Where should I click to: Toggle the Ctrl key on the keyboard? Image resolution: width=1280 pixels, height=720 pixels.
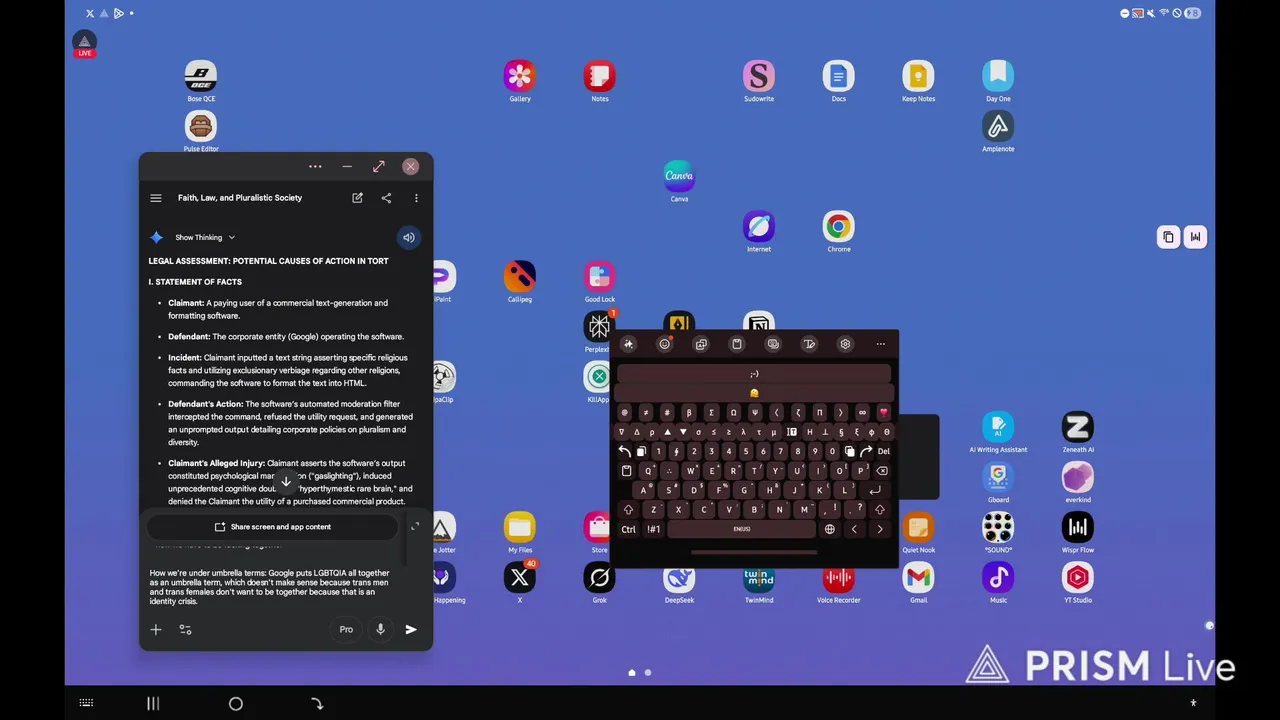click(628, 529)
